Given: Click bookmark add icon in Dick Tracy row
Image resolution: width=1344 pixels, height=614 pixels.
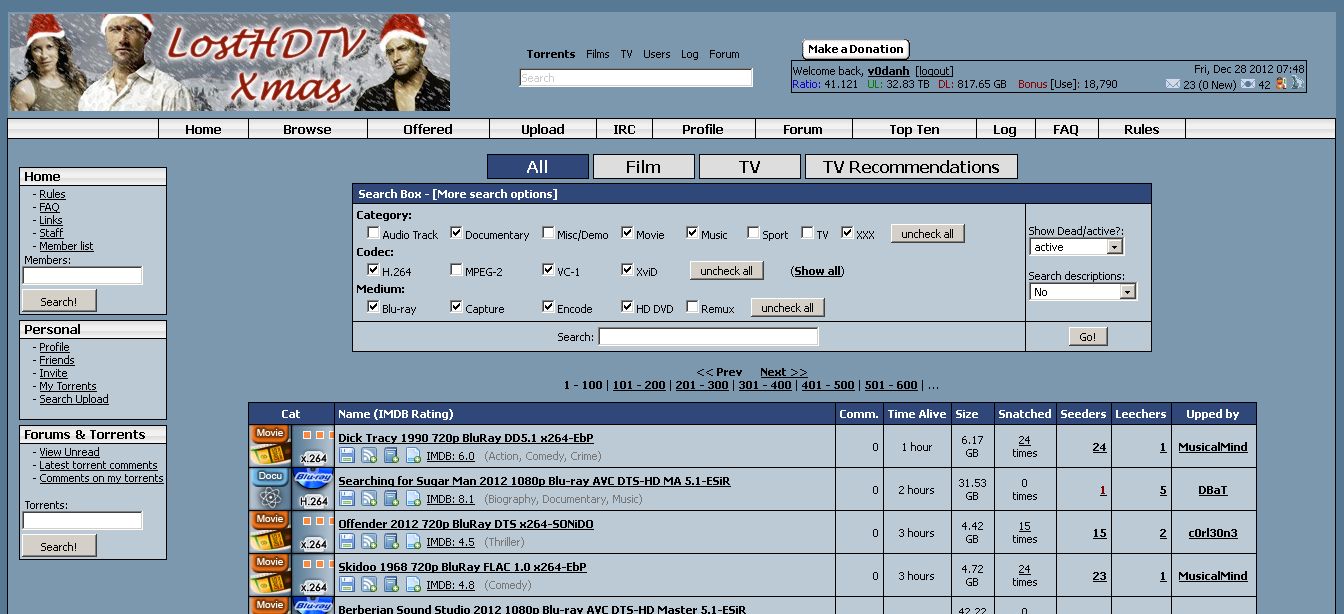Looking at the screenshot, I should 391,456.
